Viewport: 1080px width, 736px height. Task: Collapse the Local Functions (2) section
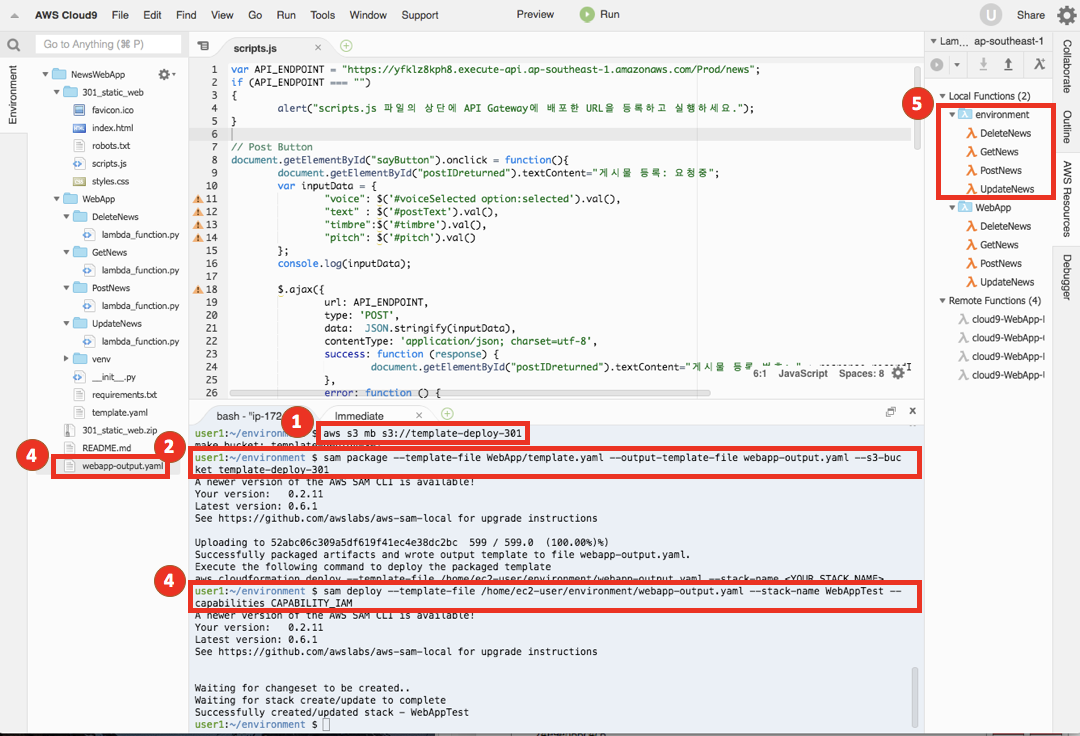click(943, 96)
